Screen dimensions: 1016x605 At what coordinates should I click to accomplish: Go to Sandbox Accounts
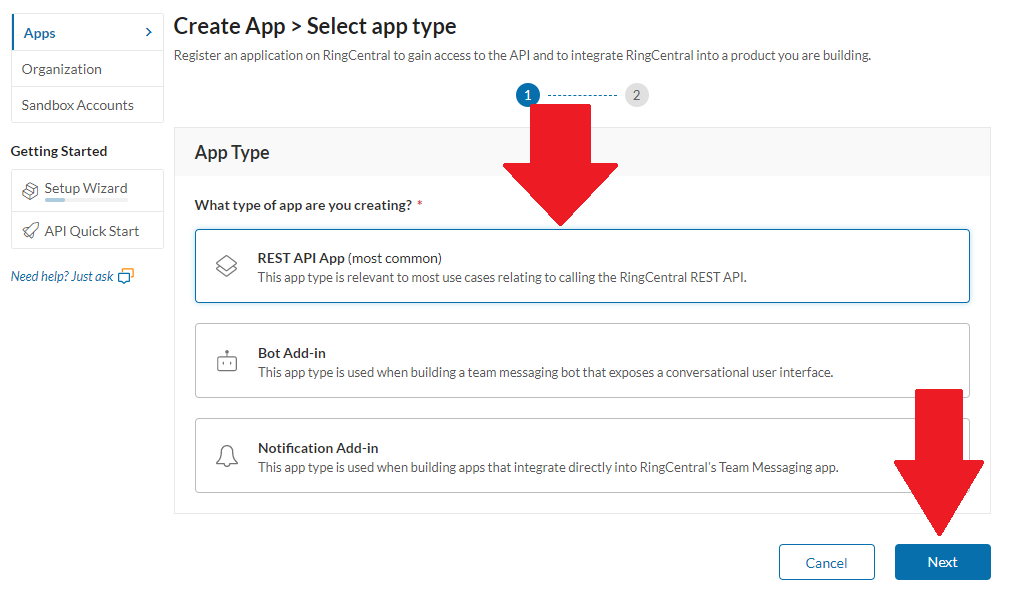pos(87,105)
